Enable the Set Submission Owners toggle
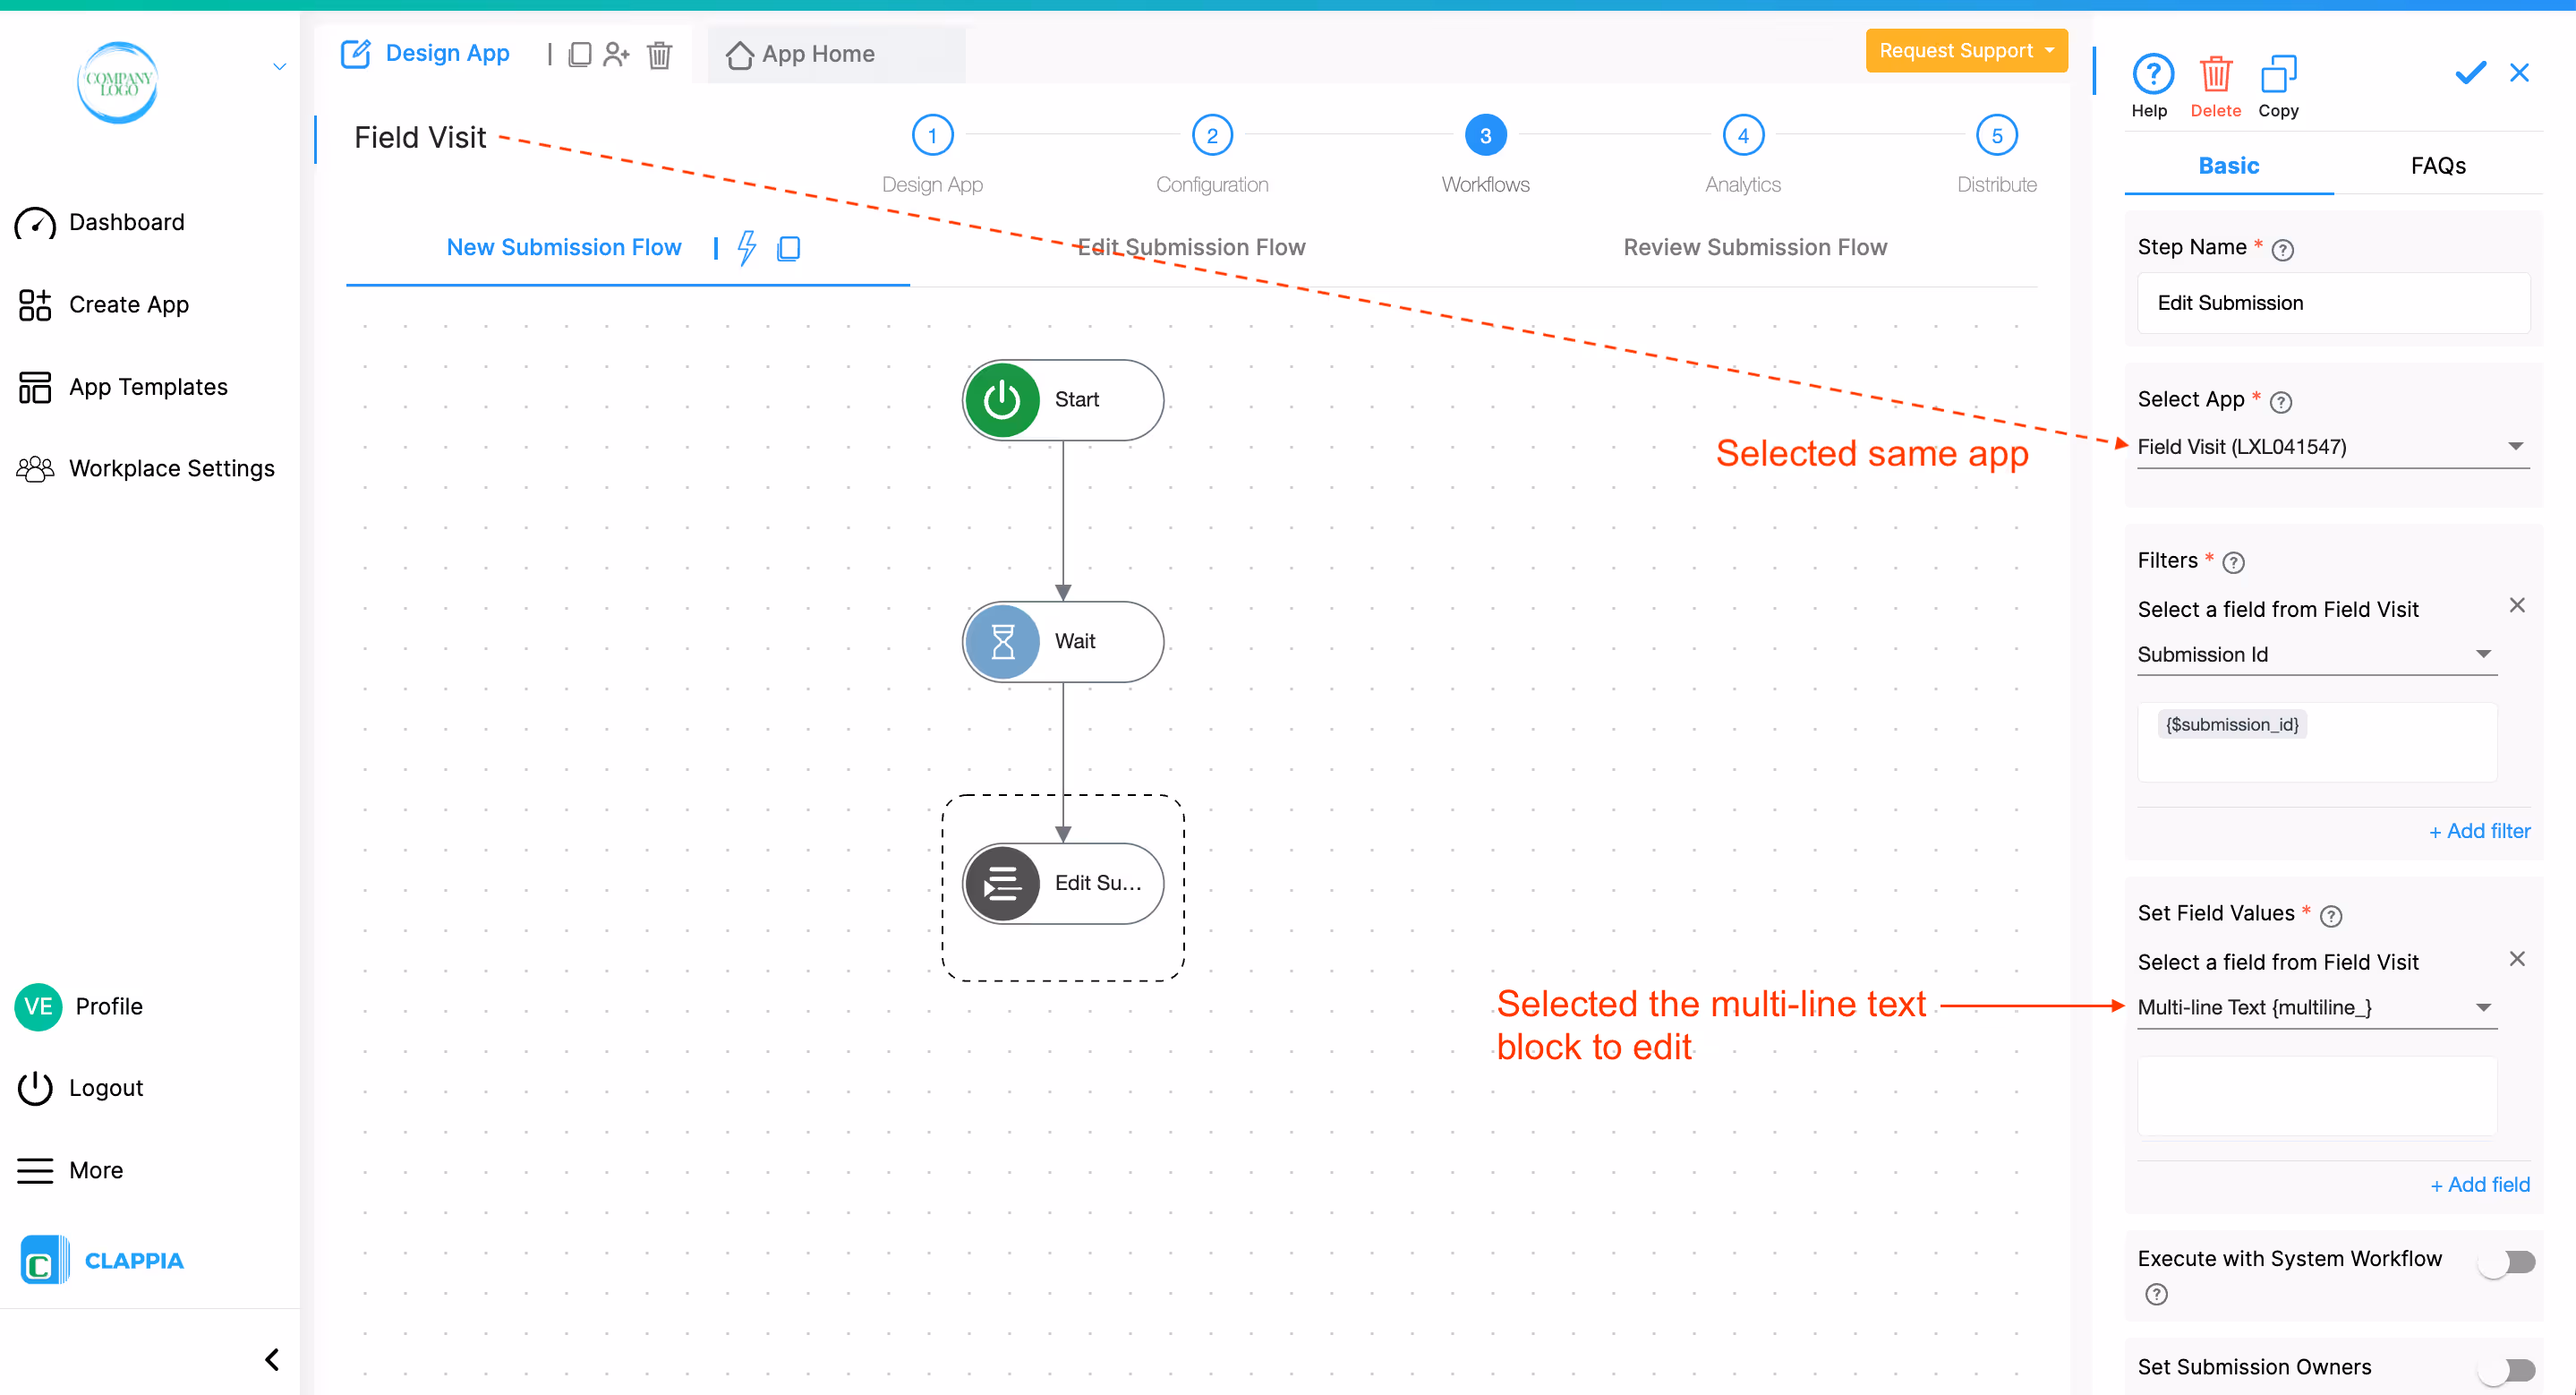The image size is (2576, 1395). point(2507,1368)
